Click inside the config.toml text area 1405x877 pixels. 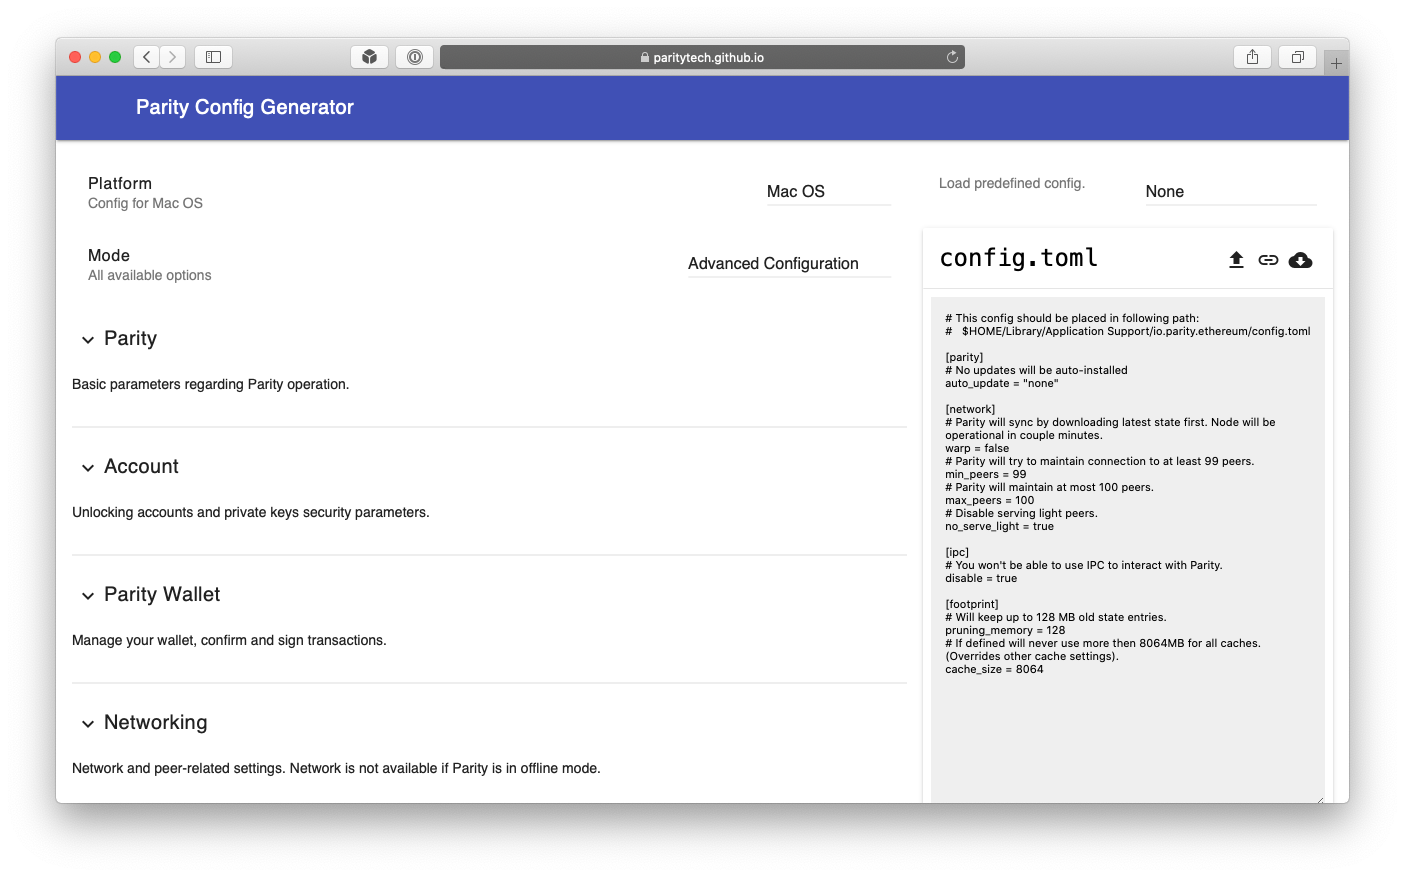(1127, 550)
